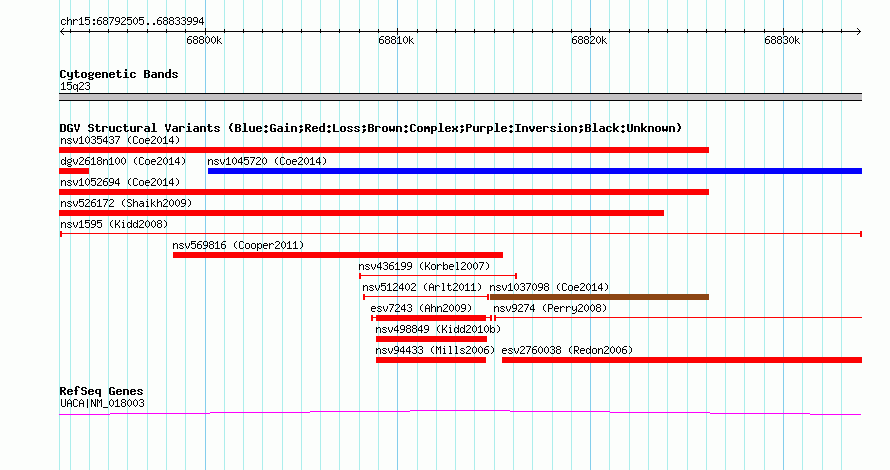Open variant label nsv1045720 (Coe2014)

click(x=267, y=161)
